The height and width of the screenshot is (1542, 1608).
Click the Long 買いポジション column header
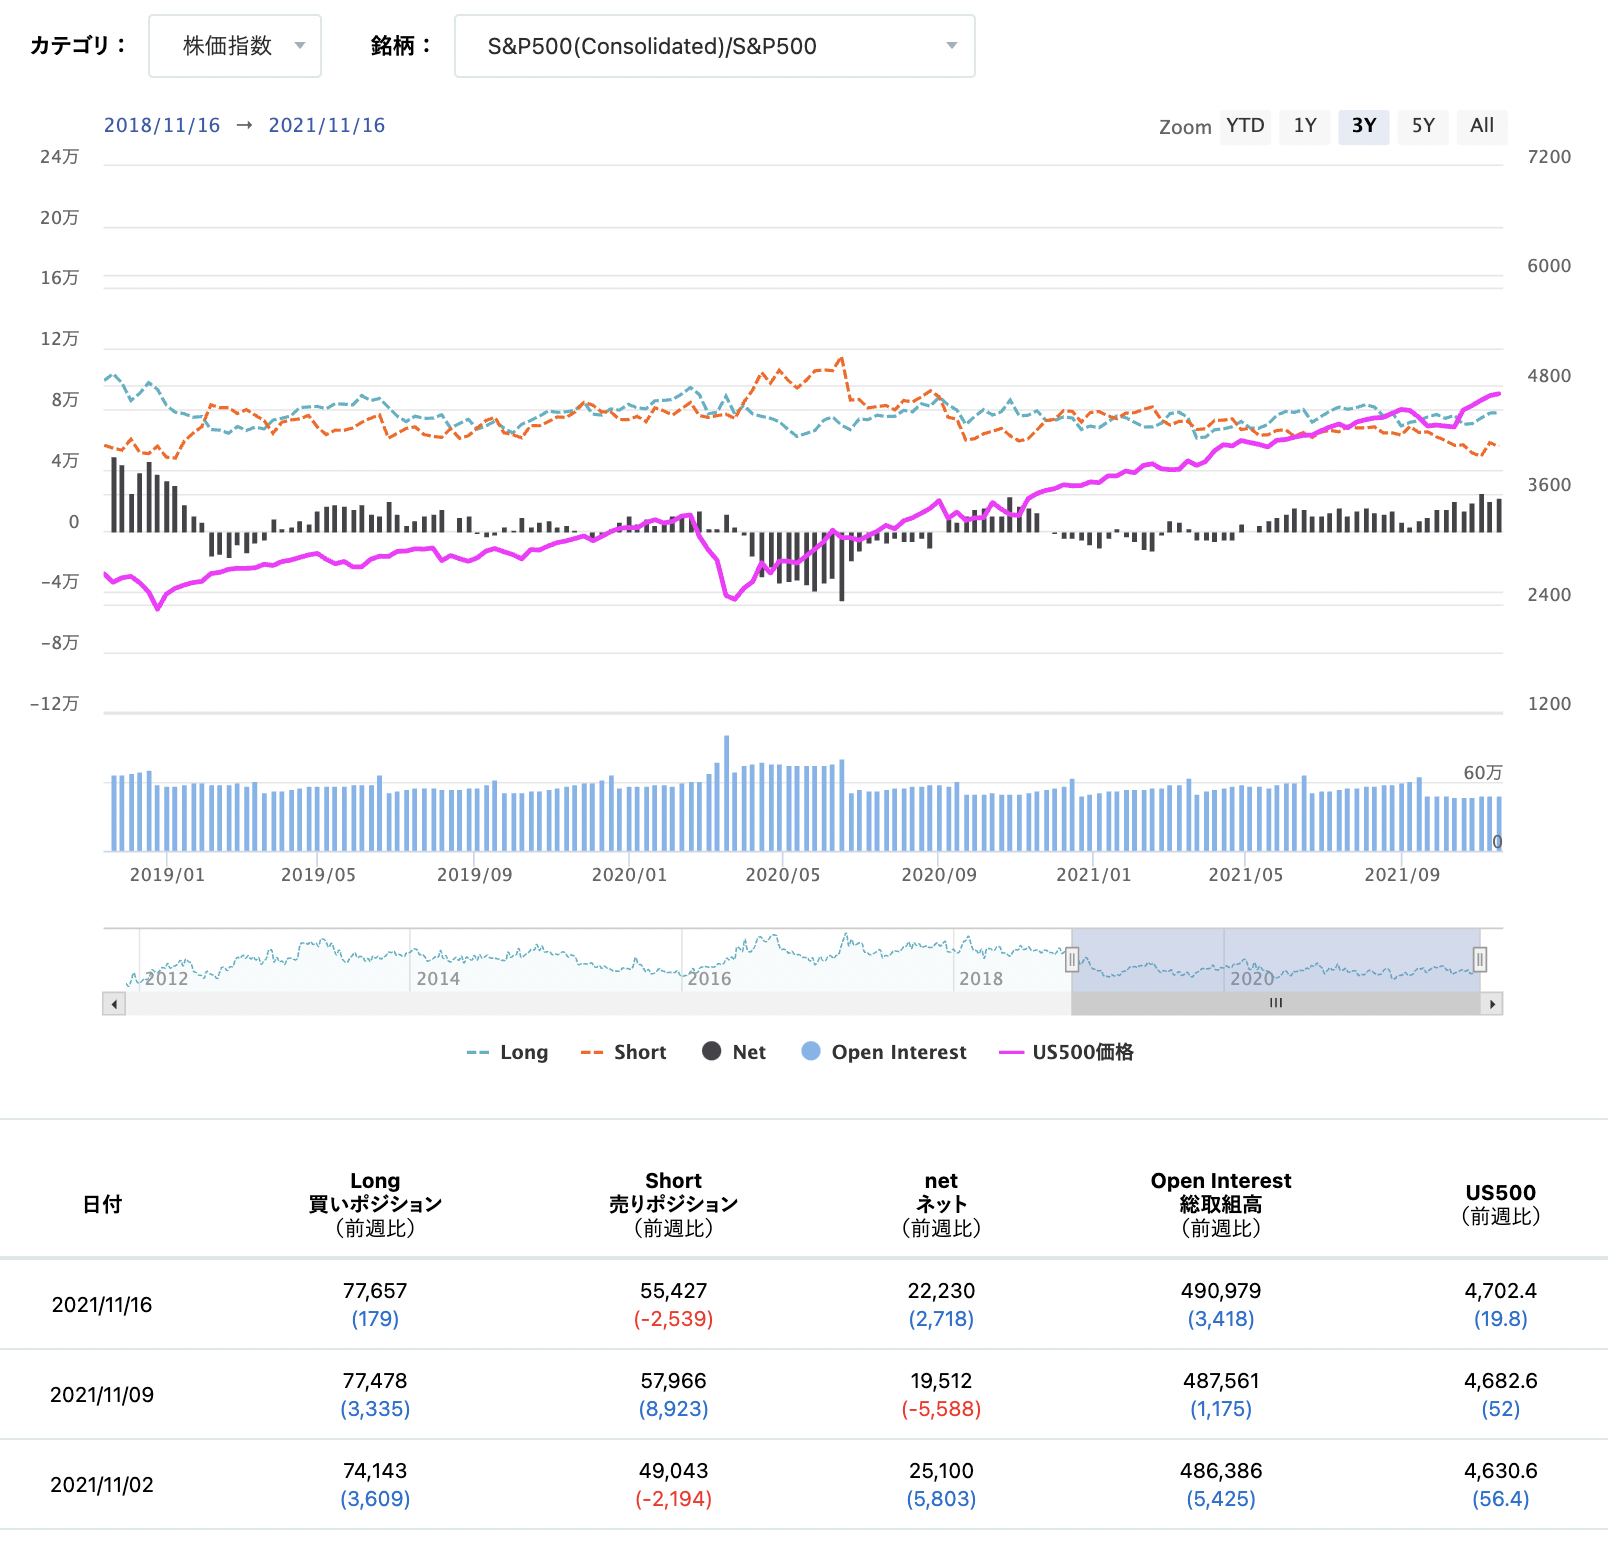click(x=375, y=1204)
